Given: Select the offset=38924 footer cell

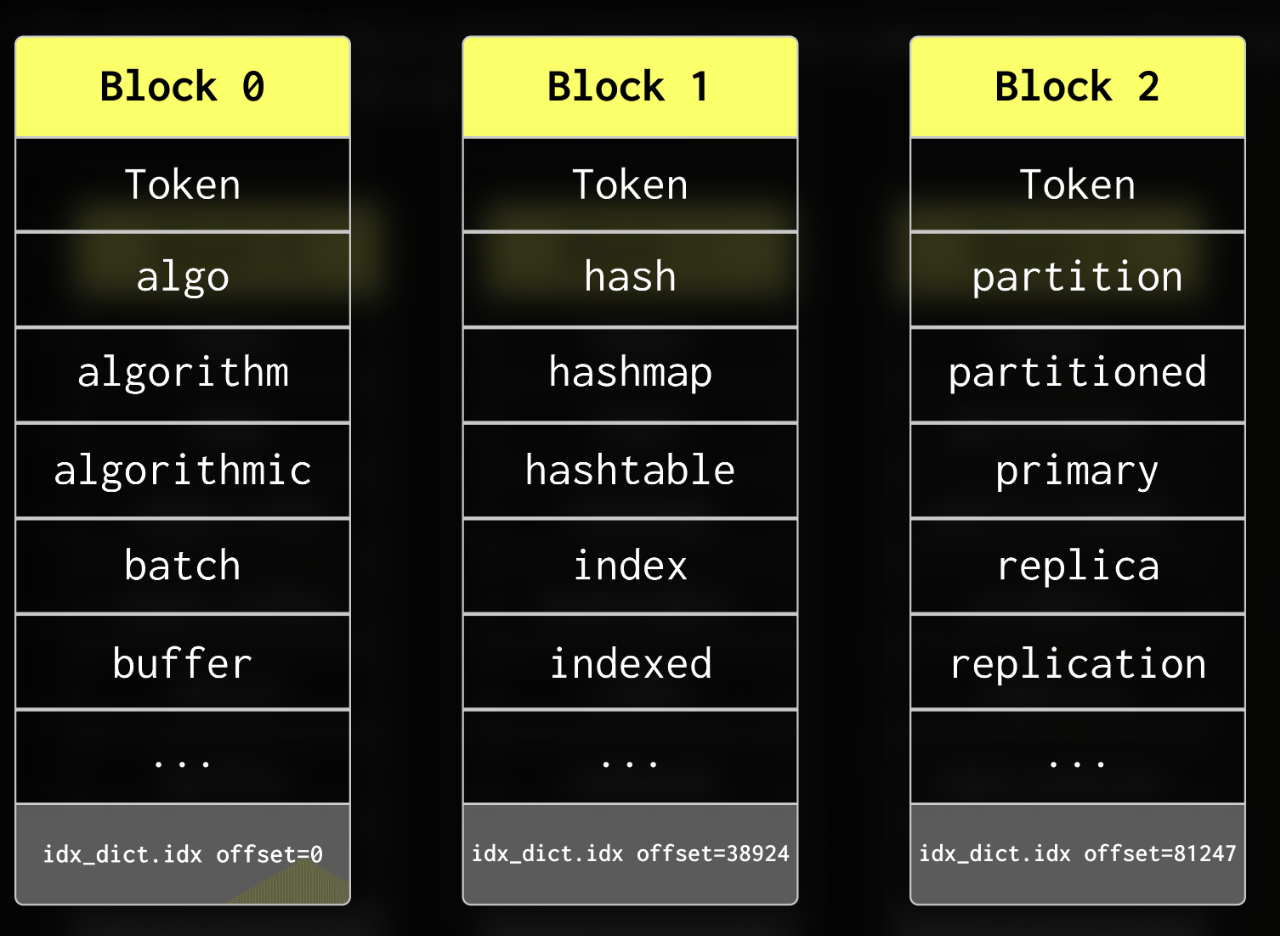Looking at the screenshot, I should click(x=630, y=854).
